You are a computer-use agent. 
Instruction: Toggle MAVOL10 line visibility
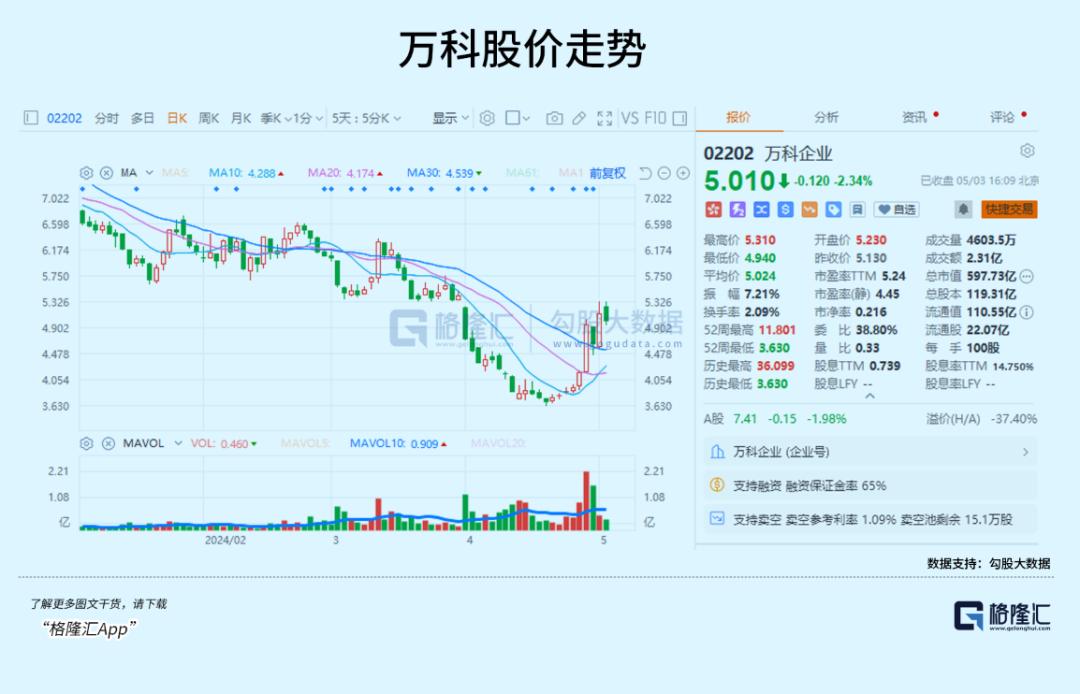point(398,443)
